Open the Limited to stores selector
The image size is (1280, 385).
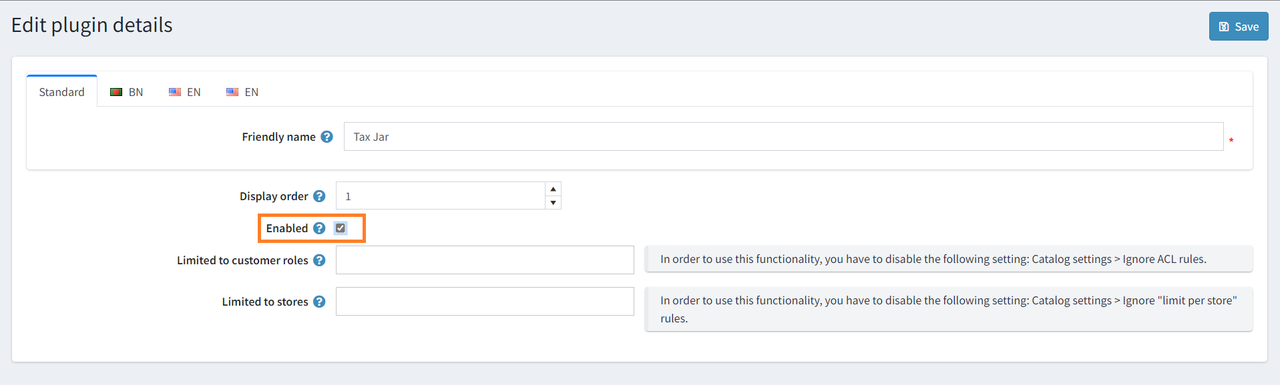[x=485, y=301]
